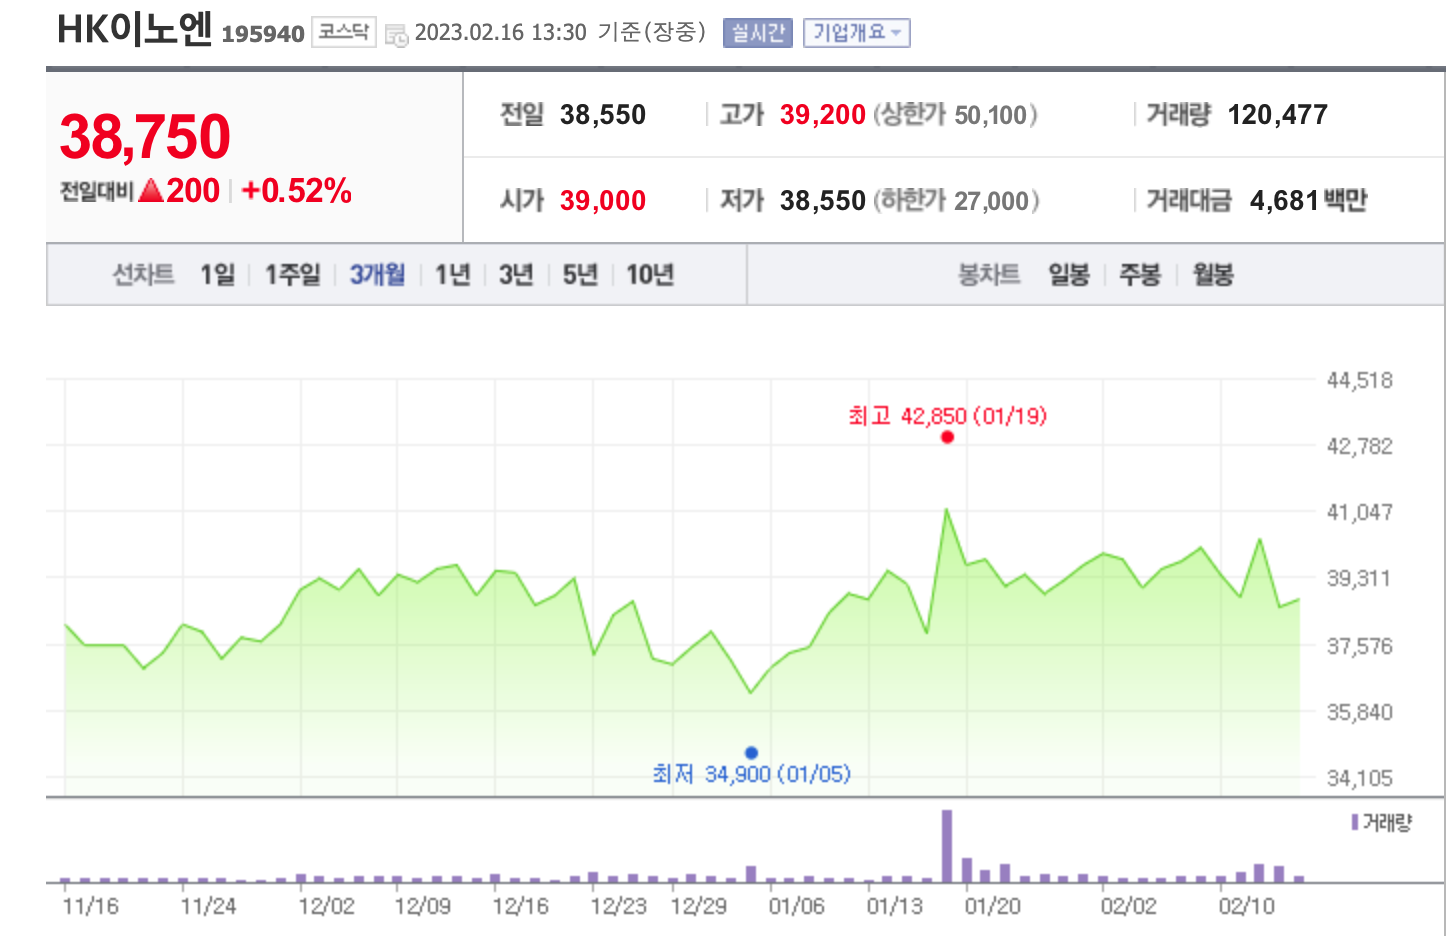This screenshot has width=1446, height=936.
Task: Click the purple 거래량 legend marker
Action: click(x=1355, y=822)
